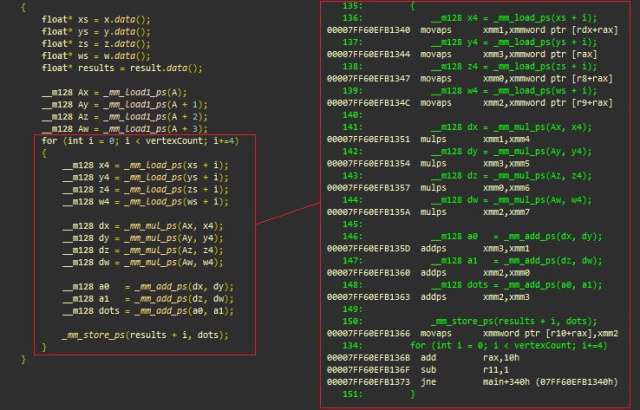Click the mulps at address 00007FF60EFB1354
640x410 pixels.
[428, 164]
